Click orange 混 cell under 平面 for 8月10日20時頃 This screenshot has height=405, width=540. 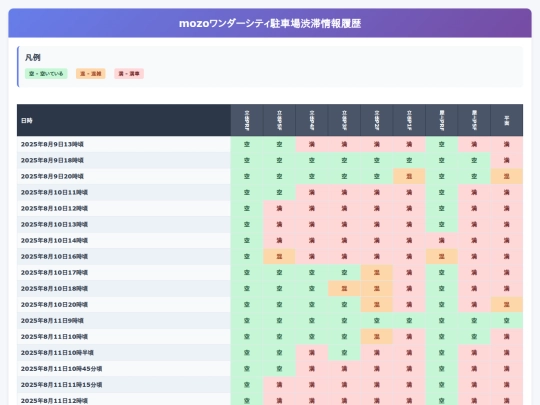pyautogui.click(x=507, y=304)
